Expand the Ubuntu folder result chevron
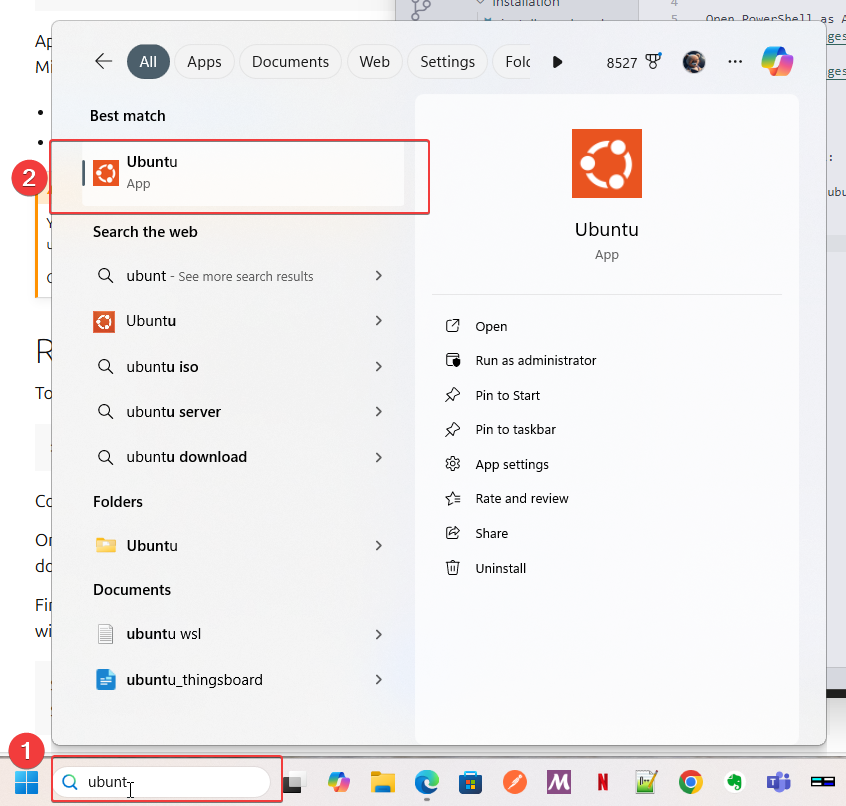846x806 pixels. [378, 545]
